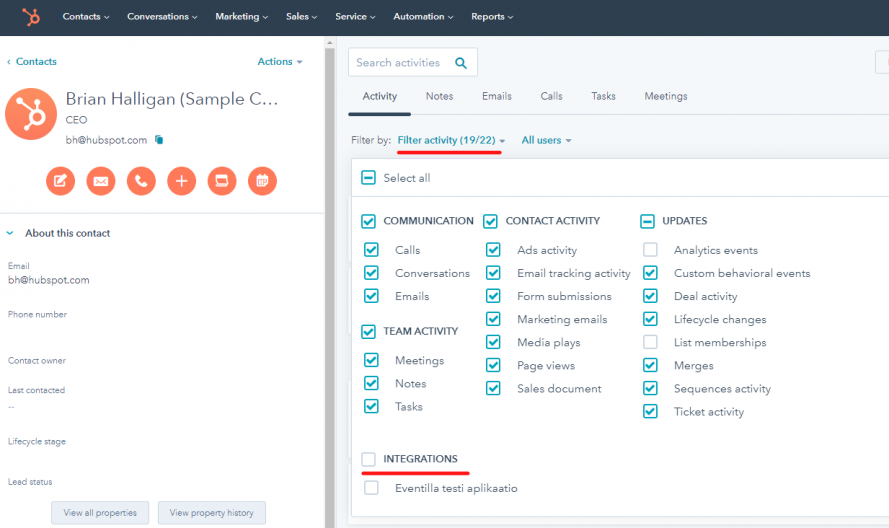Click the Search activities input field
The height and width of the screenshot is (528, 889).
click(413, 62)
